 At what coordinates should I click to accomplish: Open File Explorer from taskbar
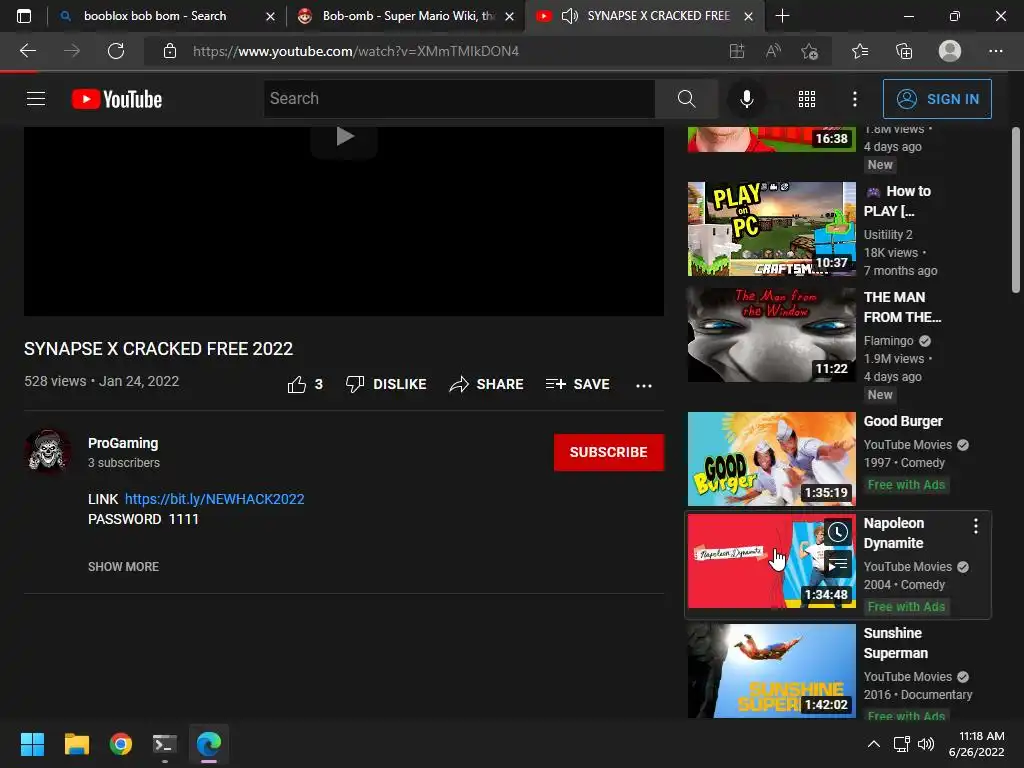pos(76,744)
